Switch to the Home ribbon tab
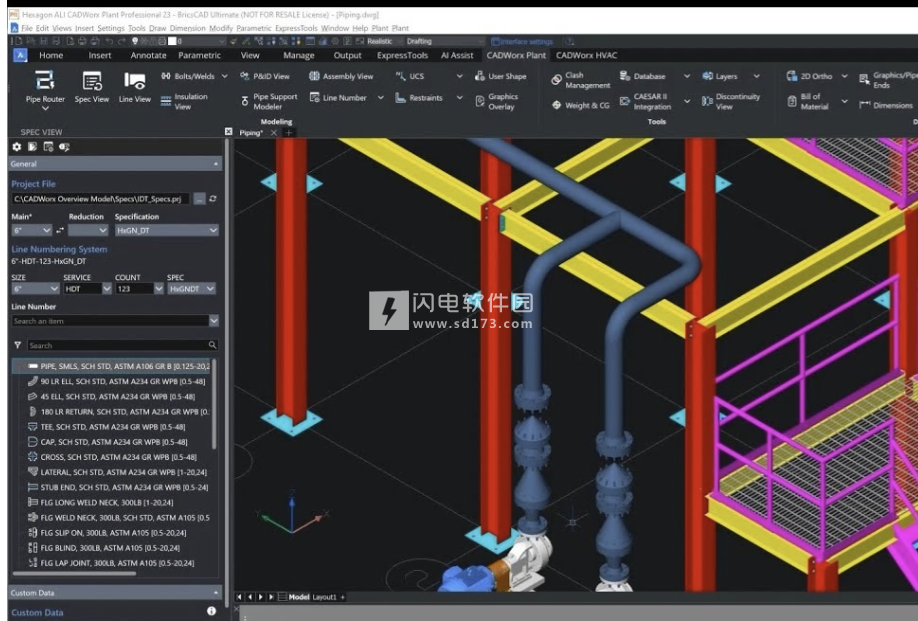 pyautogui.click(x=51, y=55)
